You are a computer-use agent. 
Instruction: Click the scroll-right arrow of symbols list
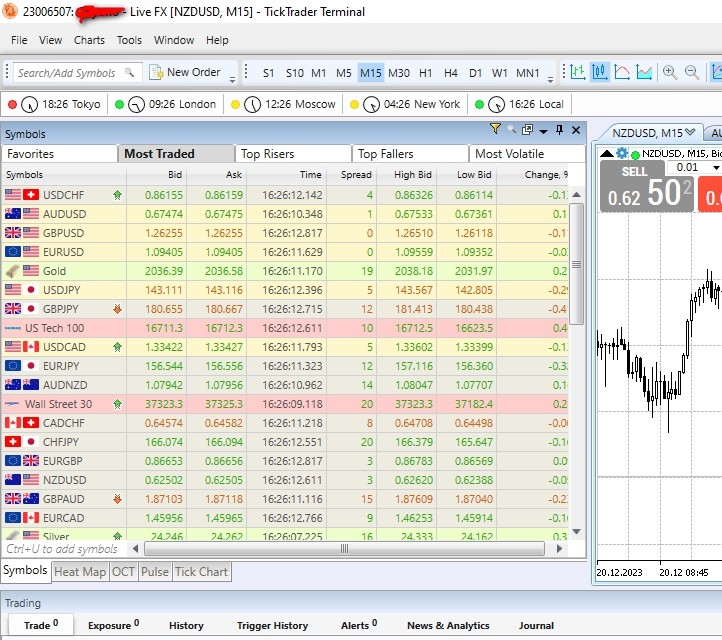click(559, 548)
